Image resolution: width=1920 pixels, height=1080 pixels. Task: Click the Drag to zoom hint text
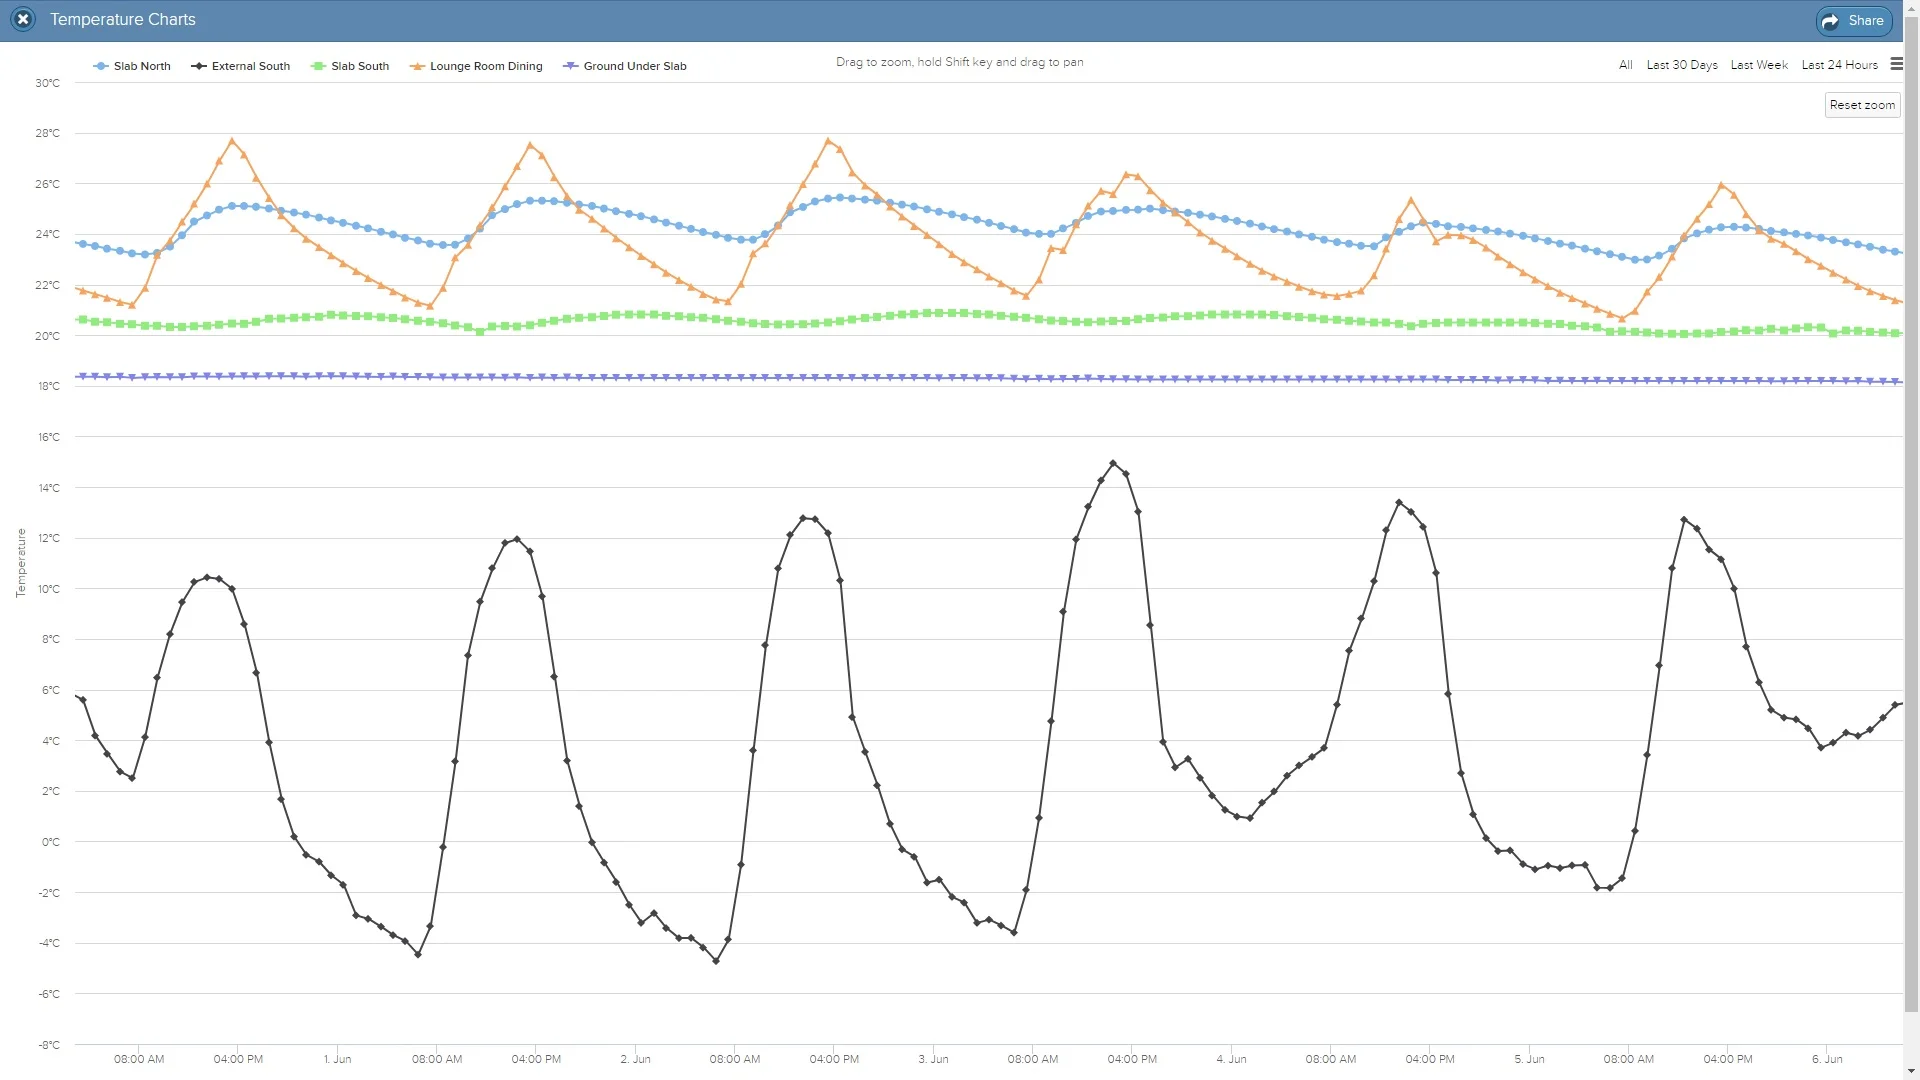(x=959, y=62)
